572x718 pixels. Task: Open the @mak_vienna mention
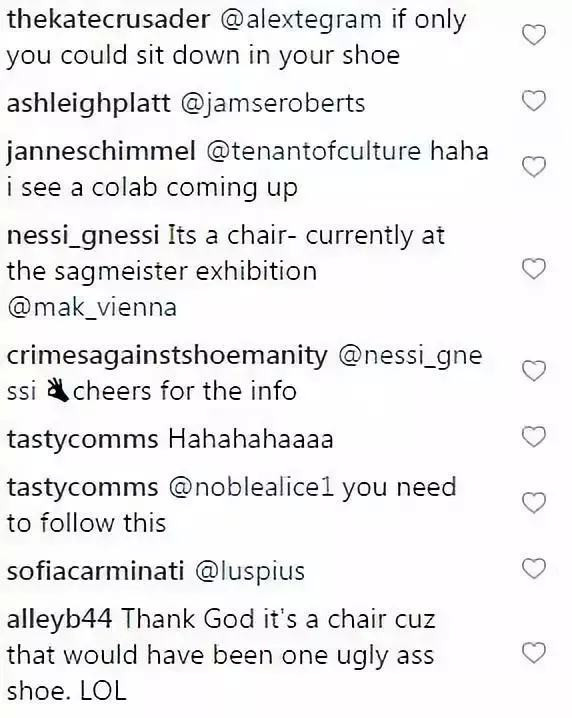92,307
